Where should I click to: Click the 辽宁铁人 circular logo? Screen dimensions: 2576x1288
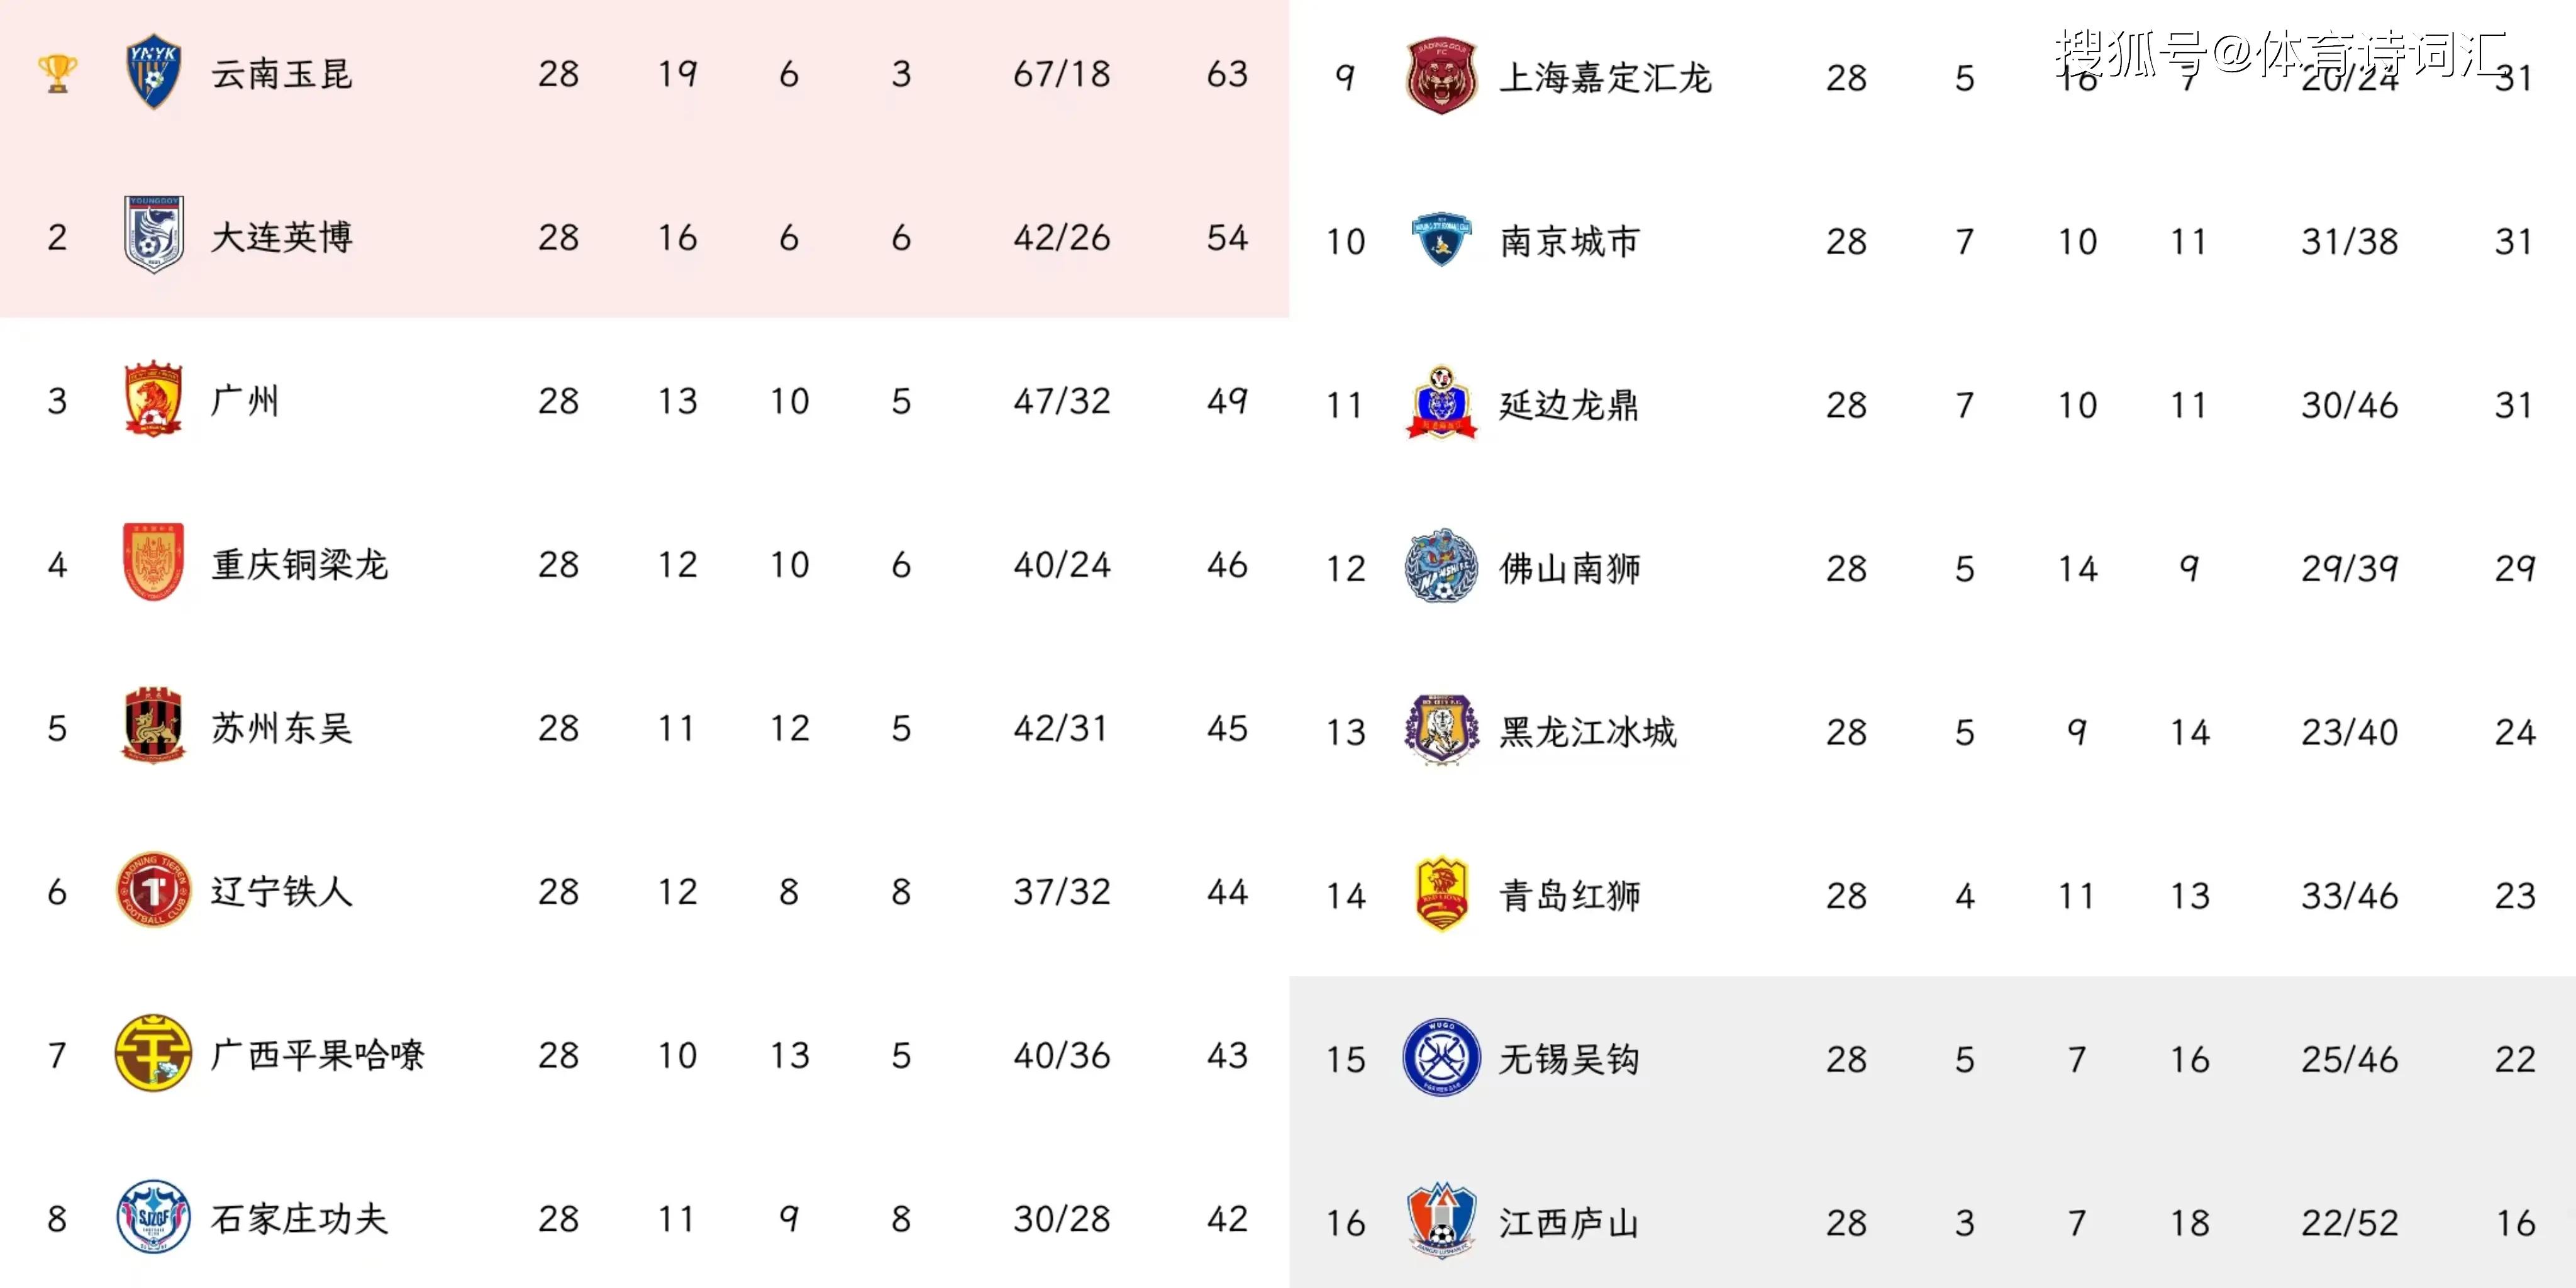click(153, 889)
